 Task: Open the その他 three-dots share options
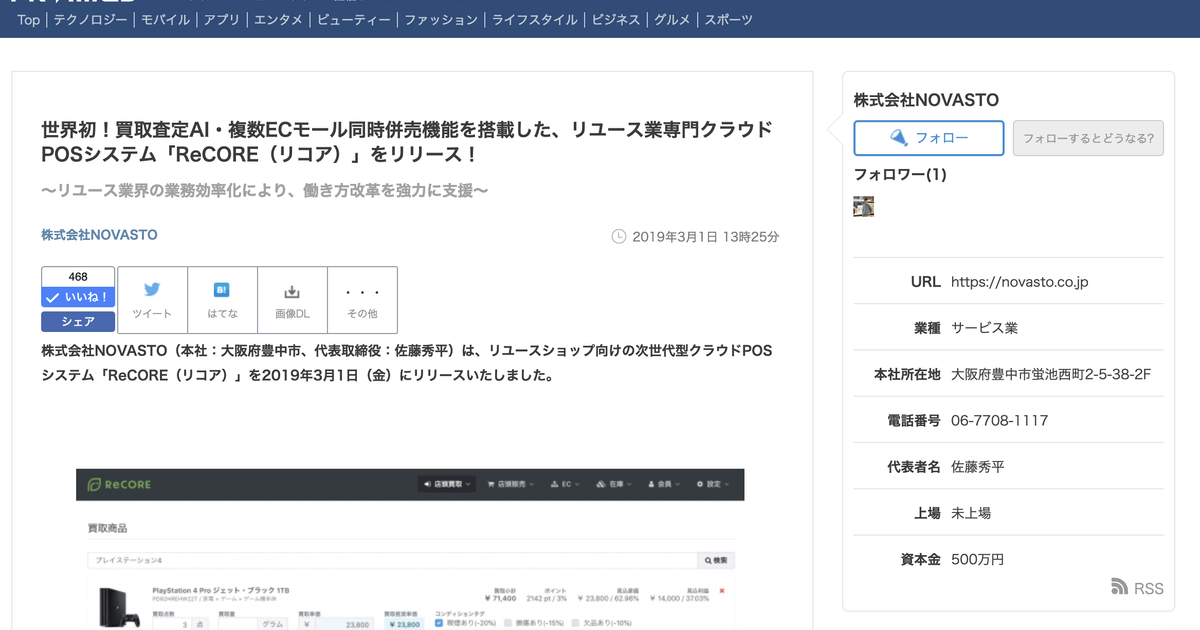[x=362, y=299]
